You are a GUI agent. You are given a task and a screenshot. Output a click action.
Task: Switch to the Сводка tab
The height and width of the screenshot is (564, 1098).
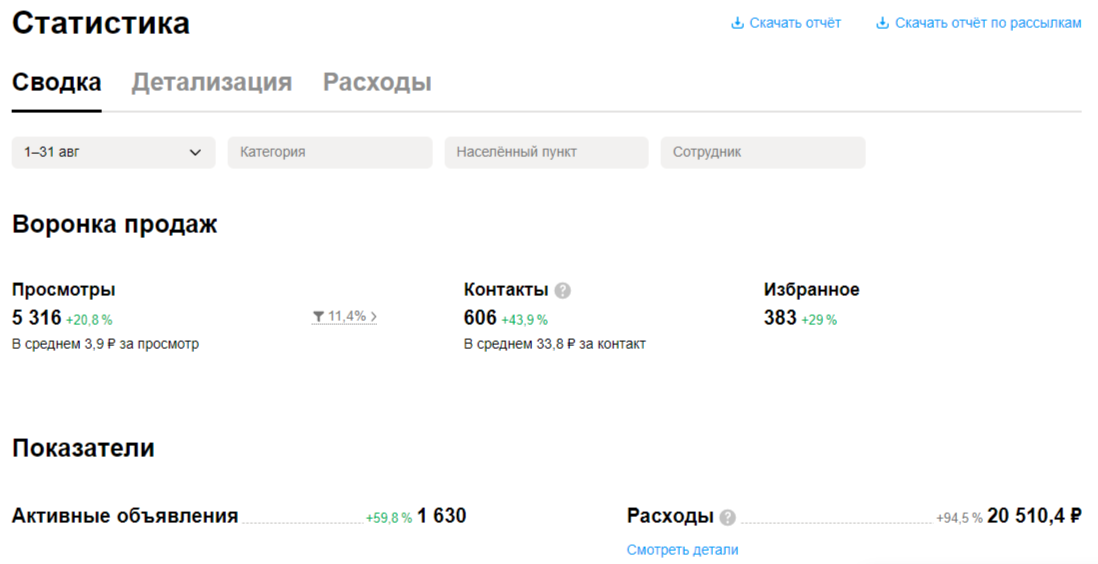tap(56, 82)
